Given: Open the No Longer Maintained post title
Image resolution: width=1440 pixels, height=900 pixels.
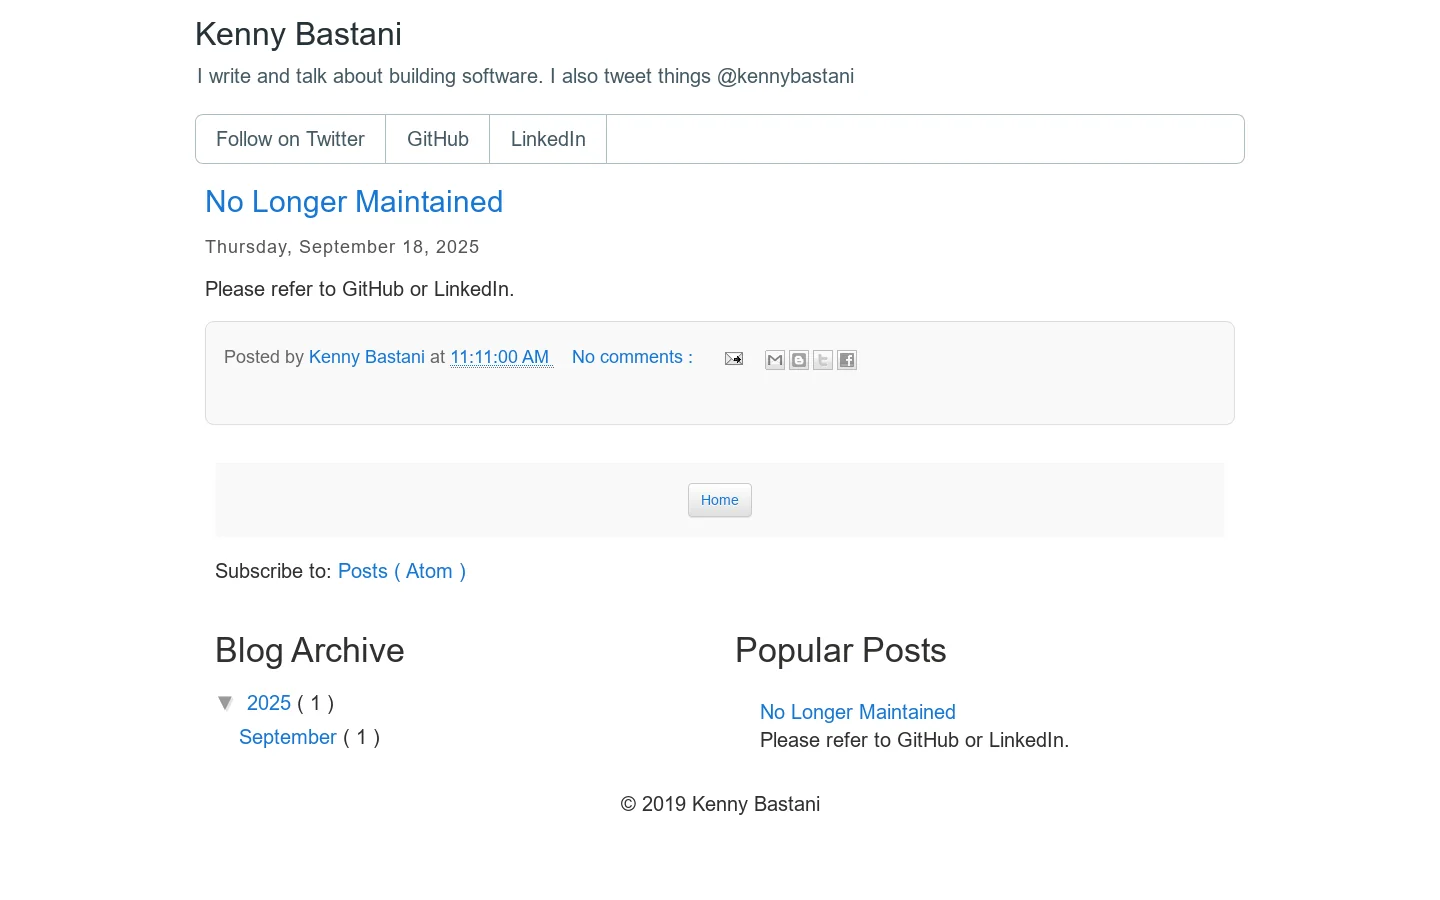Looking at the screenshot, I should click(354, 202).
